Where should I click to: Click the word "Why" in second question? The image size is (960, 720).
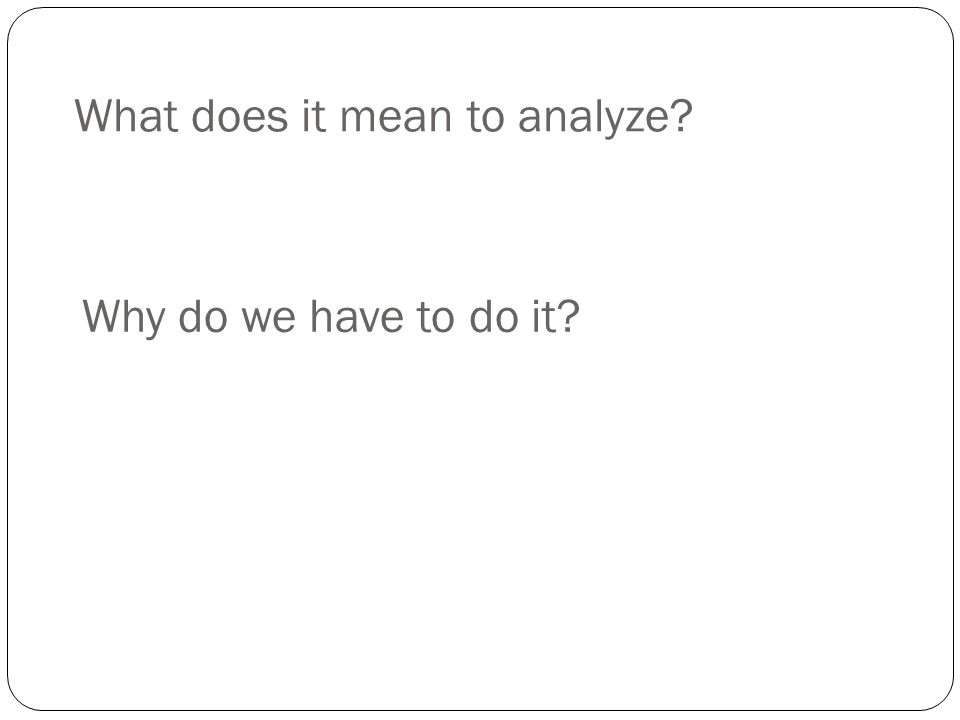pos(124,317)
